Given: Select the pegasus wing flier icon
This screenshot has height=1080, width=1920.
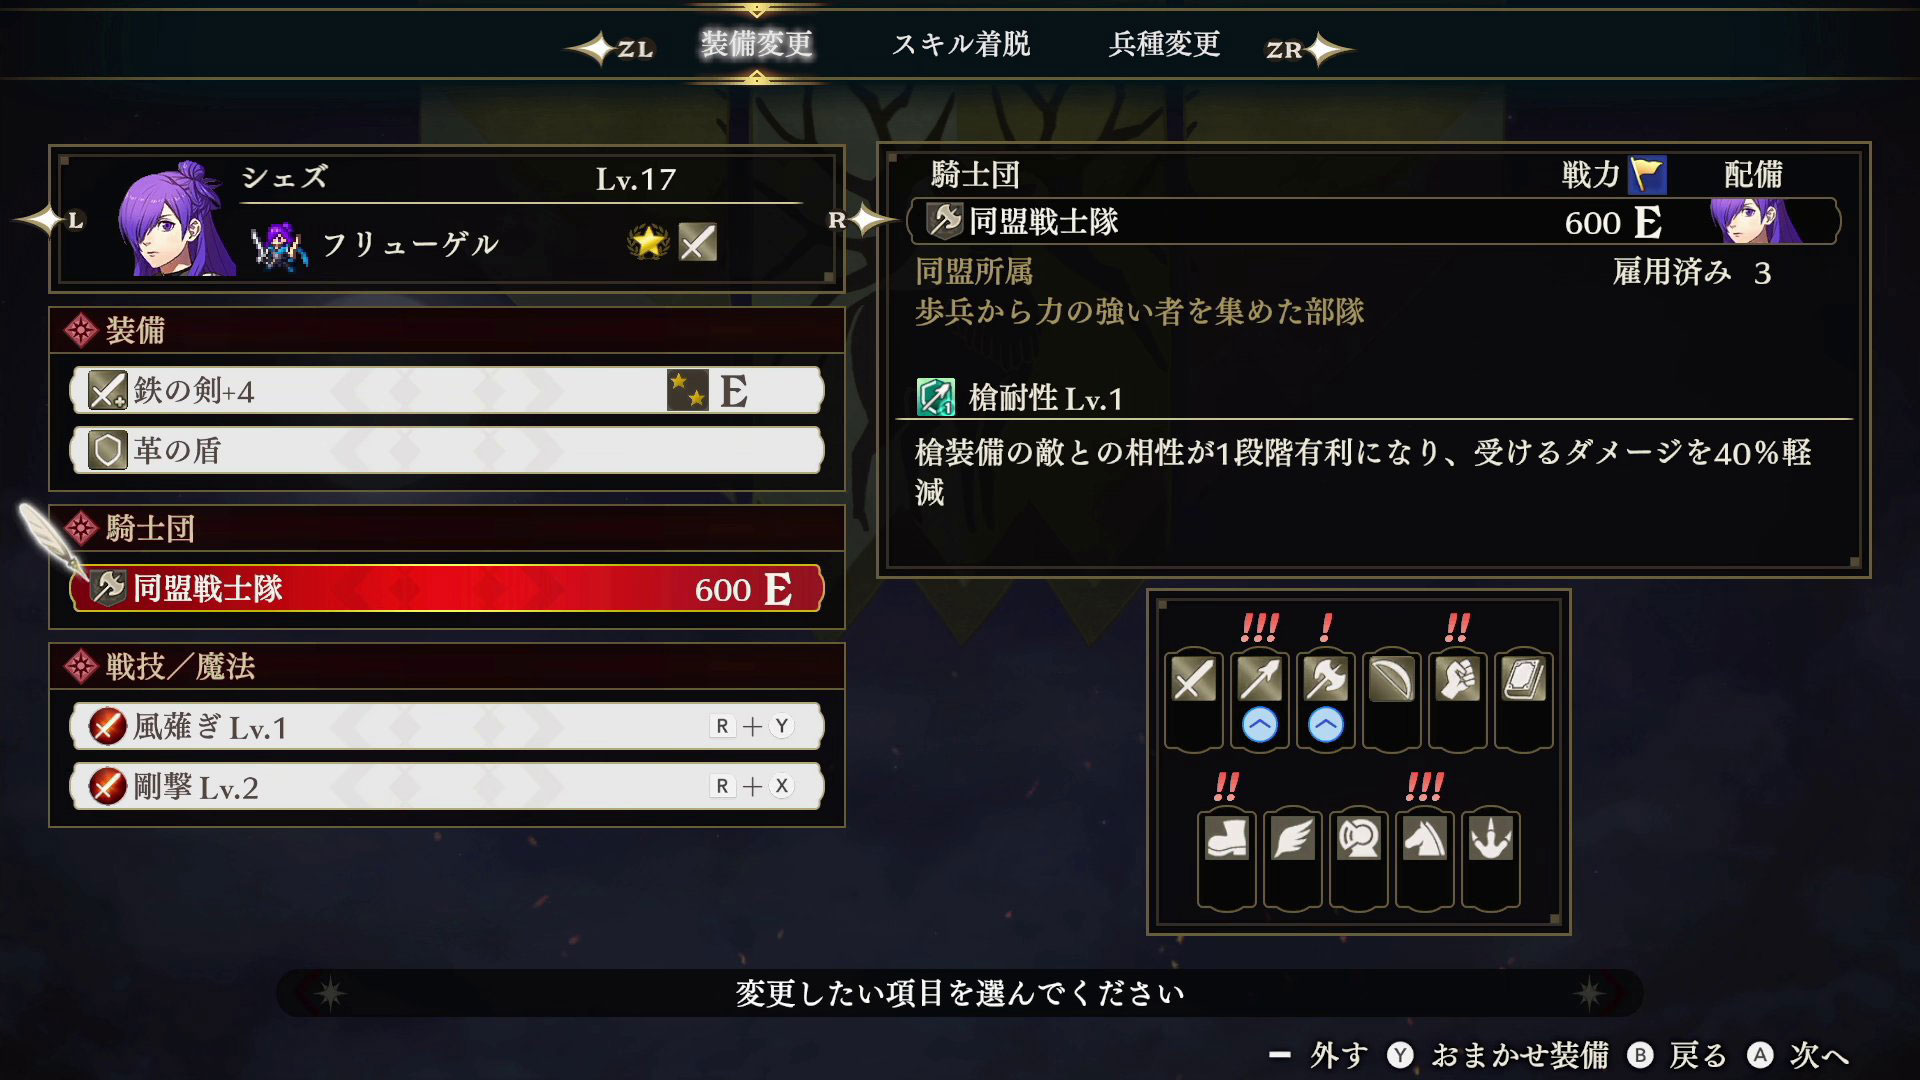Looking at the screenshot, I should tap(1292, 838).
